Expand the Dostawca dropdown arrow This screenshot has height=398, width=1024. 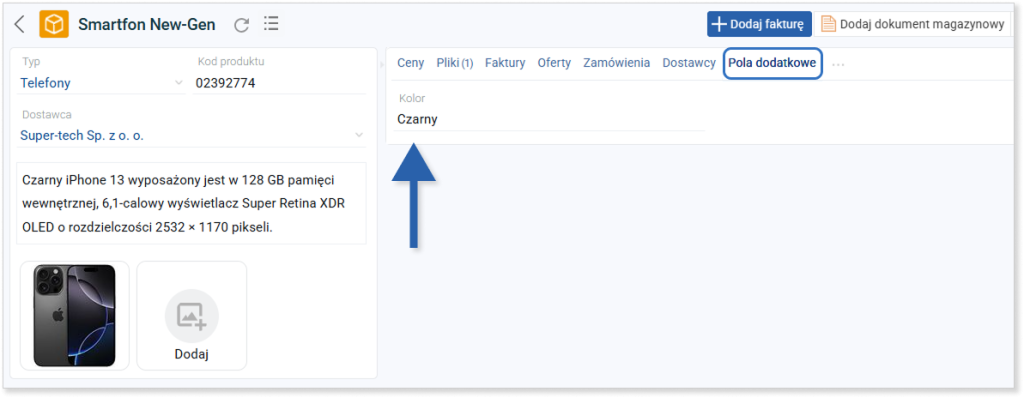359,135
